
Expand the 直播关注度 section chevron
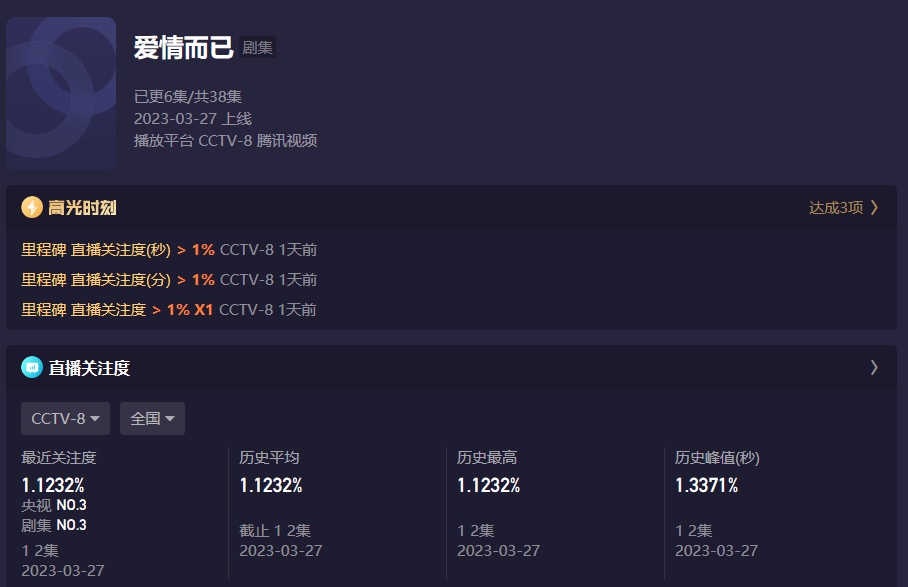(874, 367)
